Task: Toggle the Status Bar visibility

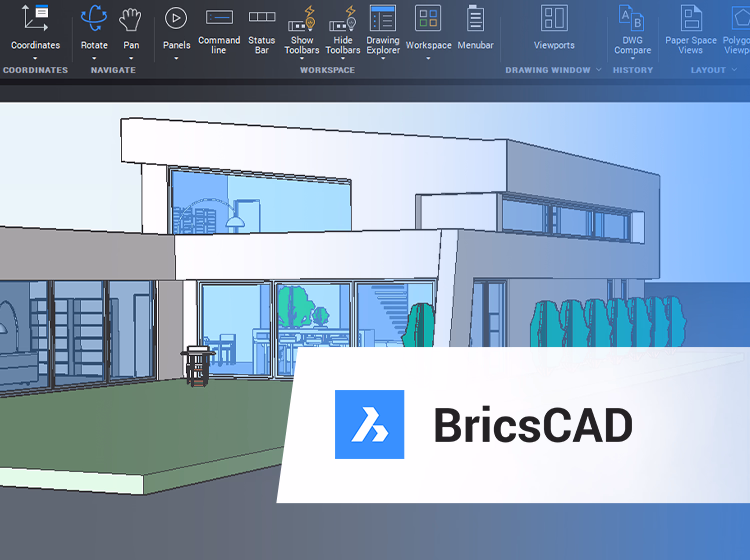Action: 262,18
